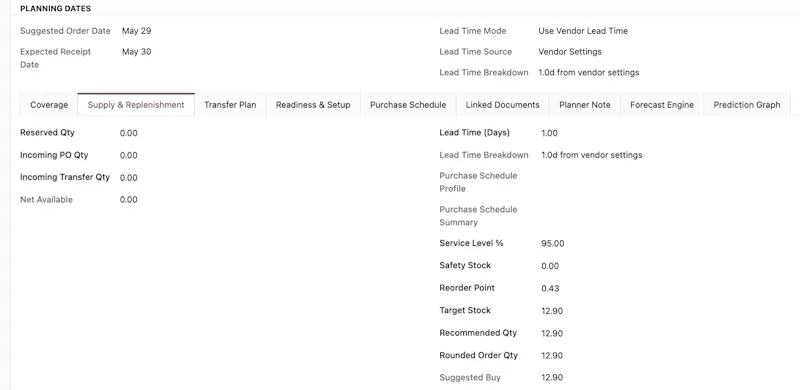The height and width of the screenshot is (390, 800).
Task: Click the Use Vendor Lead Time value
Action: pos(583,31)
